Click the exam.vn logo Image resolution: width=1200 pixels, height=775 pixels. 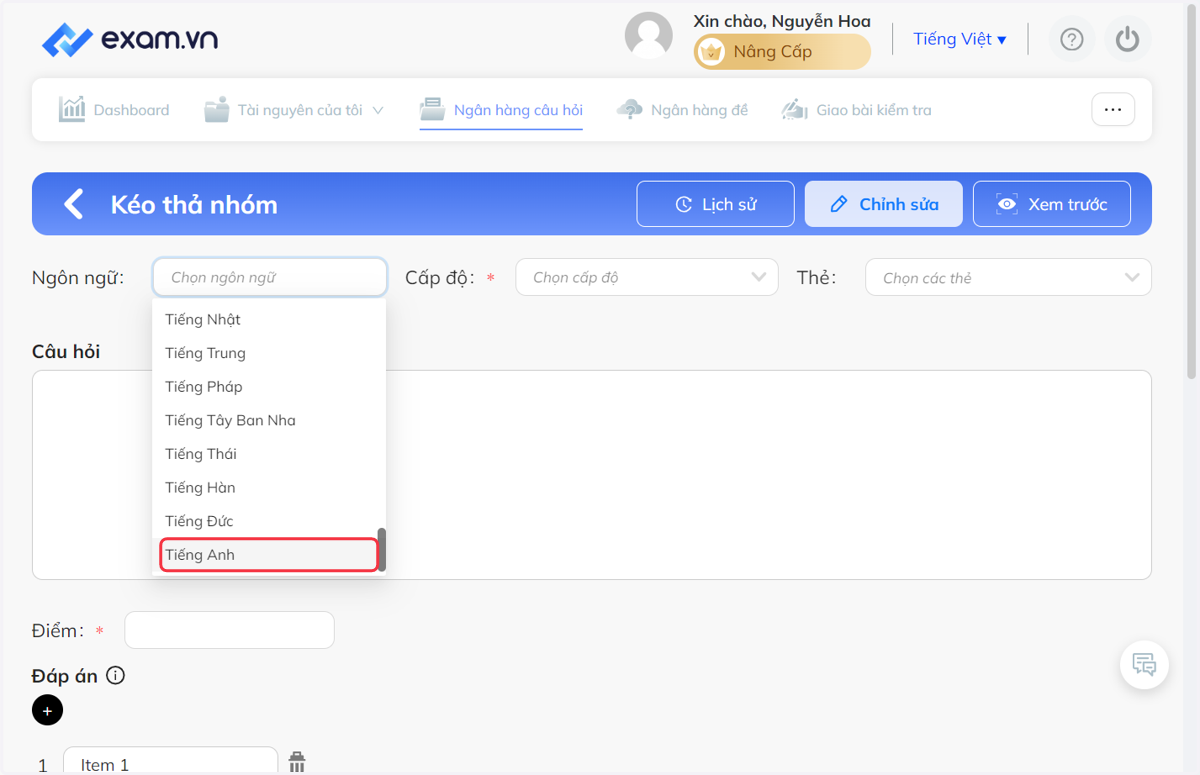pos(130,39)
